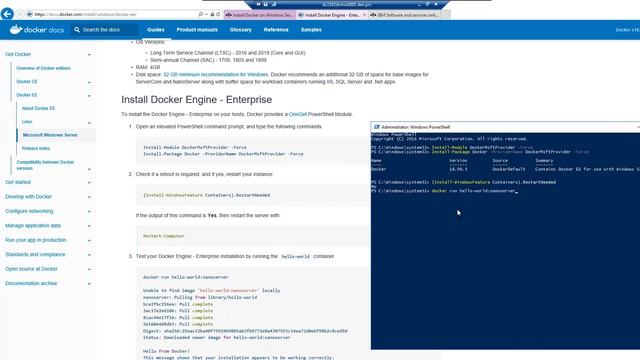Open the Guides nav item
This screenshot has height=360, width=640.
point(156,30)
